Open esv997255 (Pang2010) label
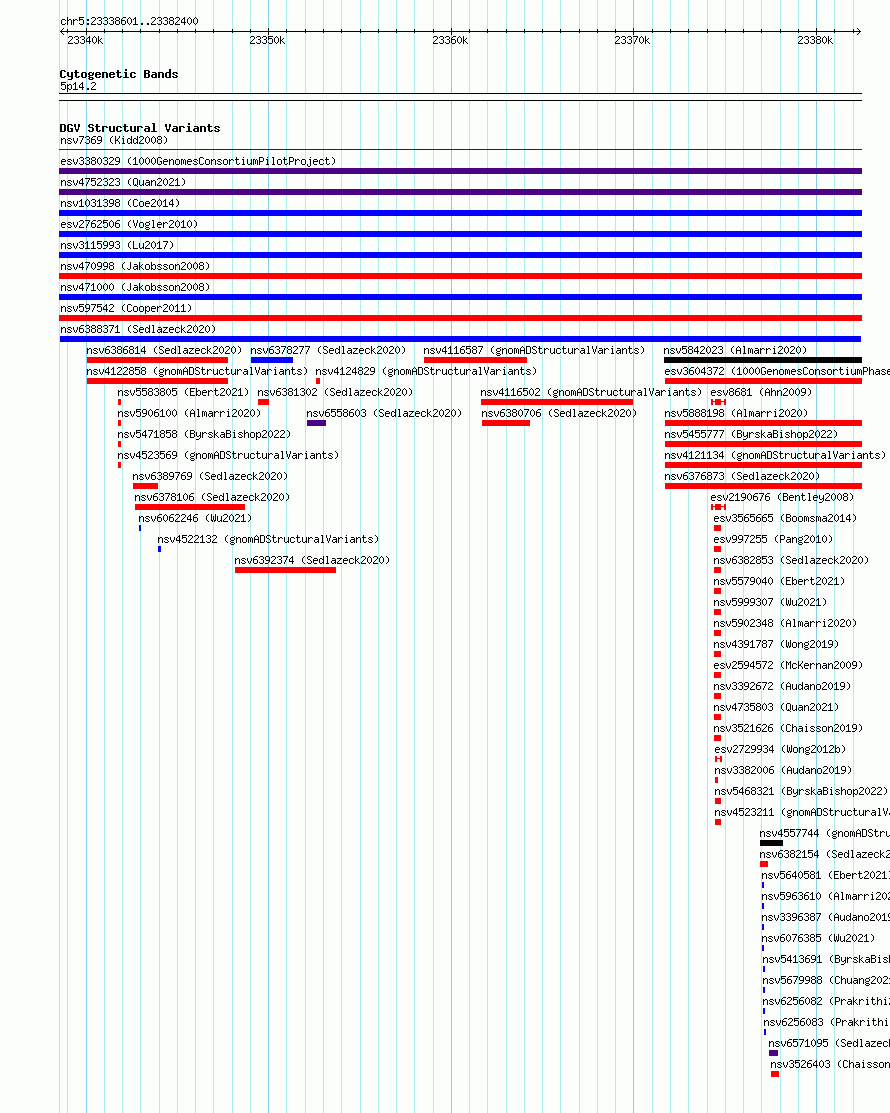Image resolution: width=890 pixels, height=1113 pixels. [x=773, y=539]
